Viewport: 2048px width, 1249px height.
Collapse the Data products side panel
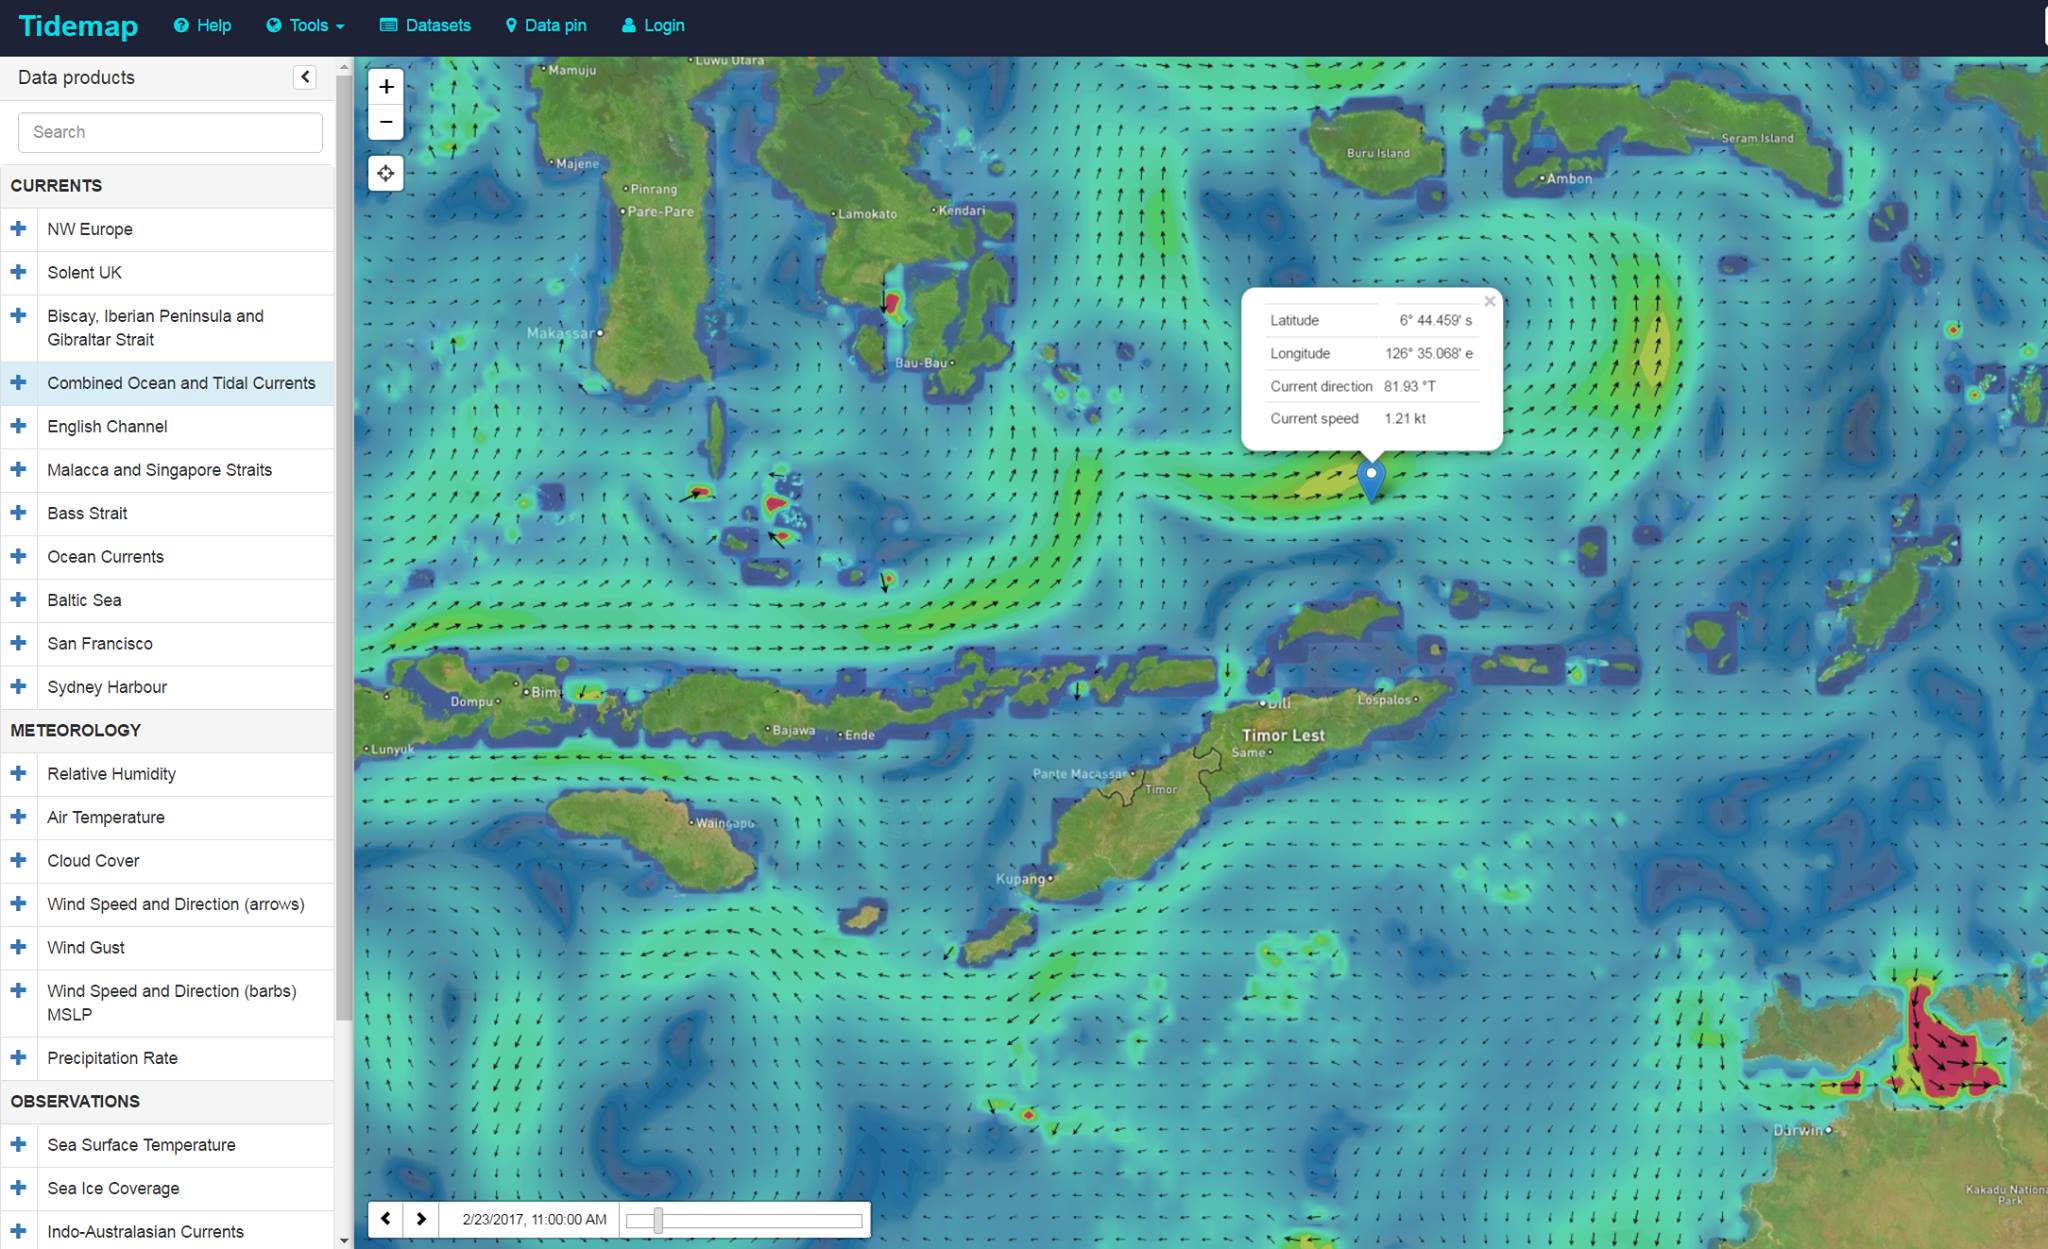pyautogui.click(x=305, y=77)
